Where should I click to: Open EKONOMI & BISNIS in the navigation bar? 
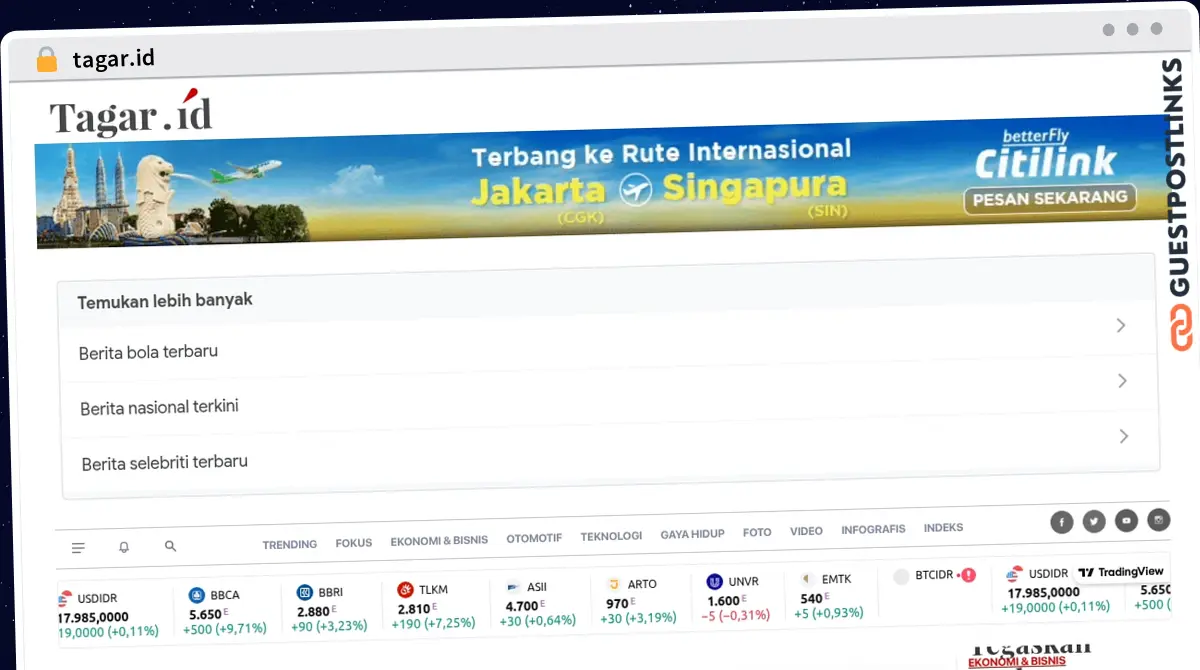coord(439,540)
